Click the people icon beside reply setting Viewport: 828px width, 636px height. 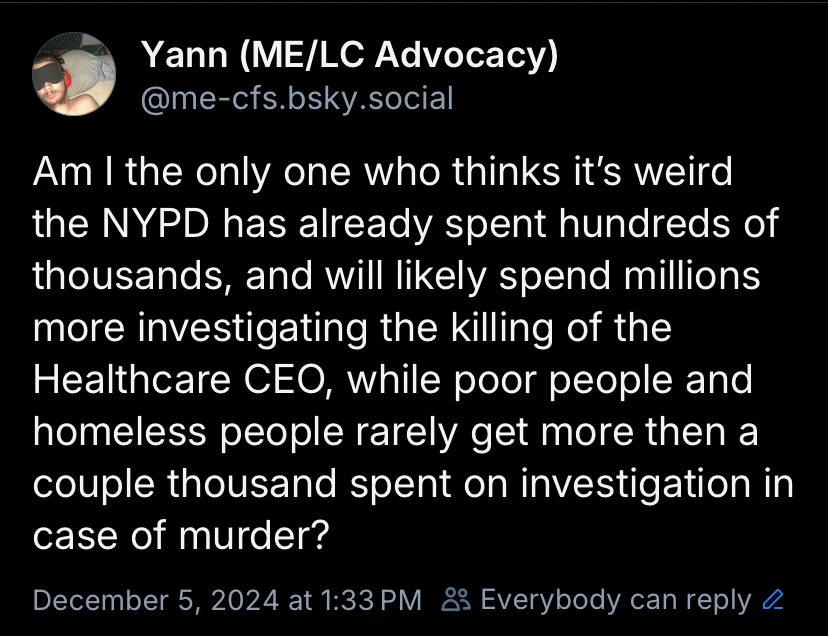456,601
